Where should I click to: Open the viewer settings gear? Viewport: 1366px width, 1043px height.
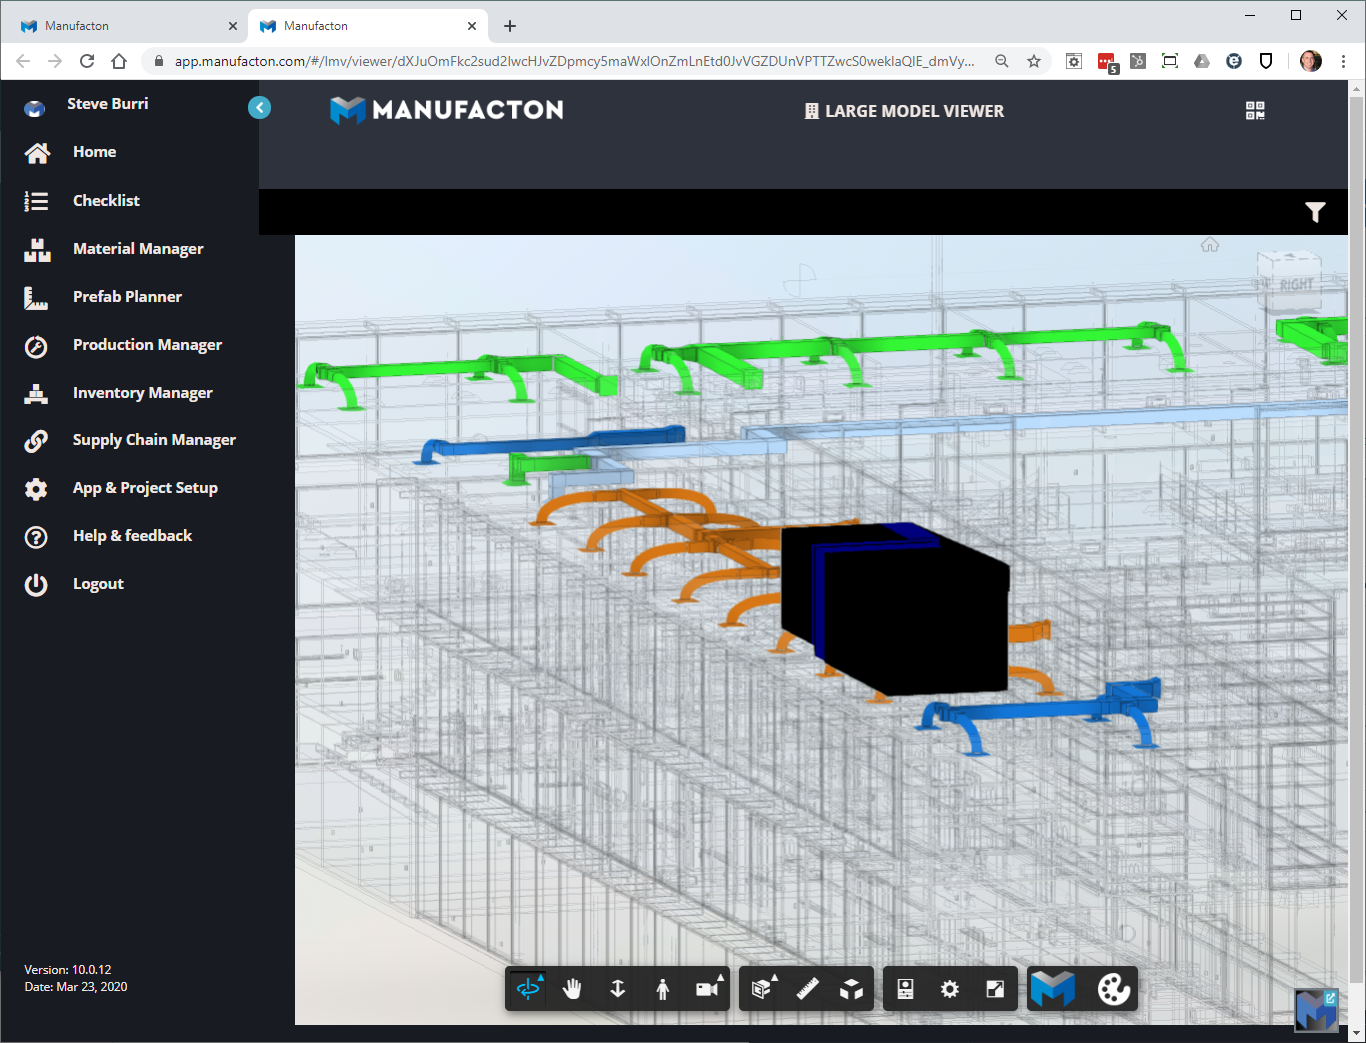pyautogui.click(x=950, y=989)
